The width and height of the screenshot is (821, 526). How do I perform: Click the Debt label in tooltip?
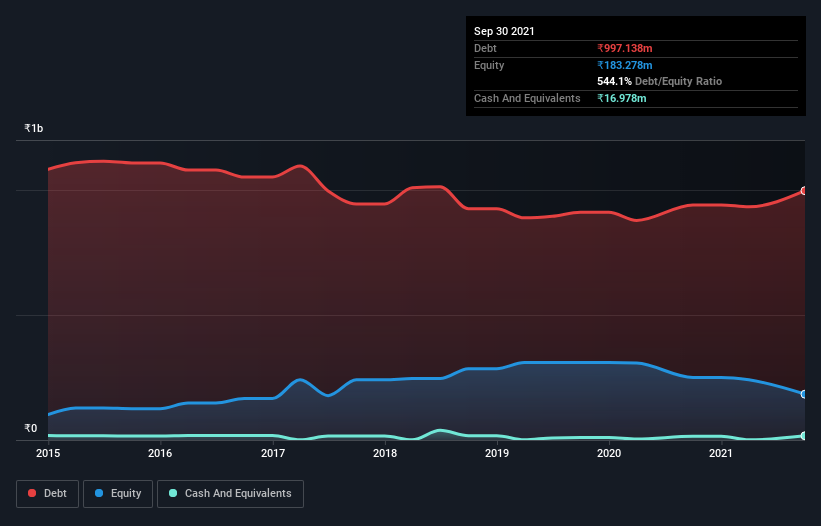tap(485, 48)
